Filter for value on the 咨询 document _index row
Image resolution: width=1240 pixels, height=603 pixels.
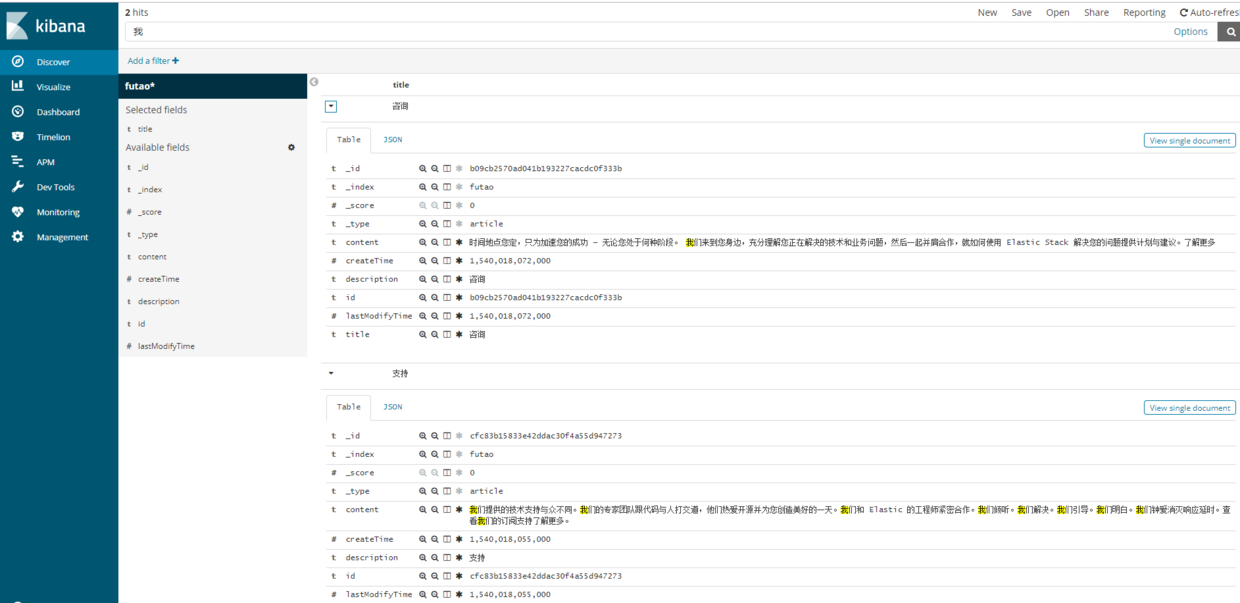point(423,187)
